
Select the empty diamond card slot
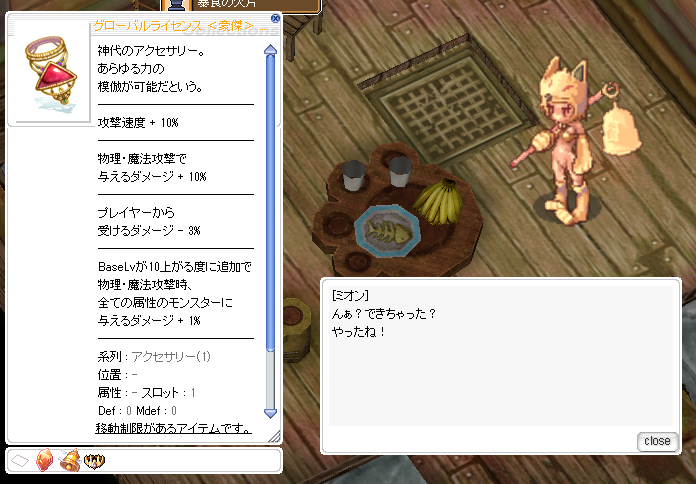click(20, 461)
